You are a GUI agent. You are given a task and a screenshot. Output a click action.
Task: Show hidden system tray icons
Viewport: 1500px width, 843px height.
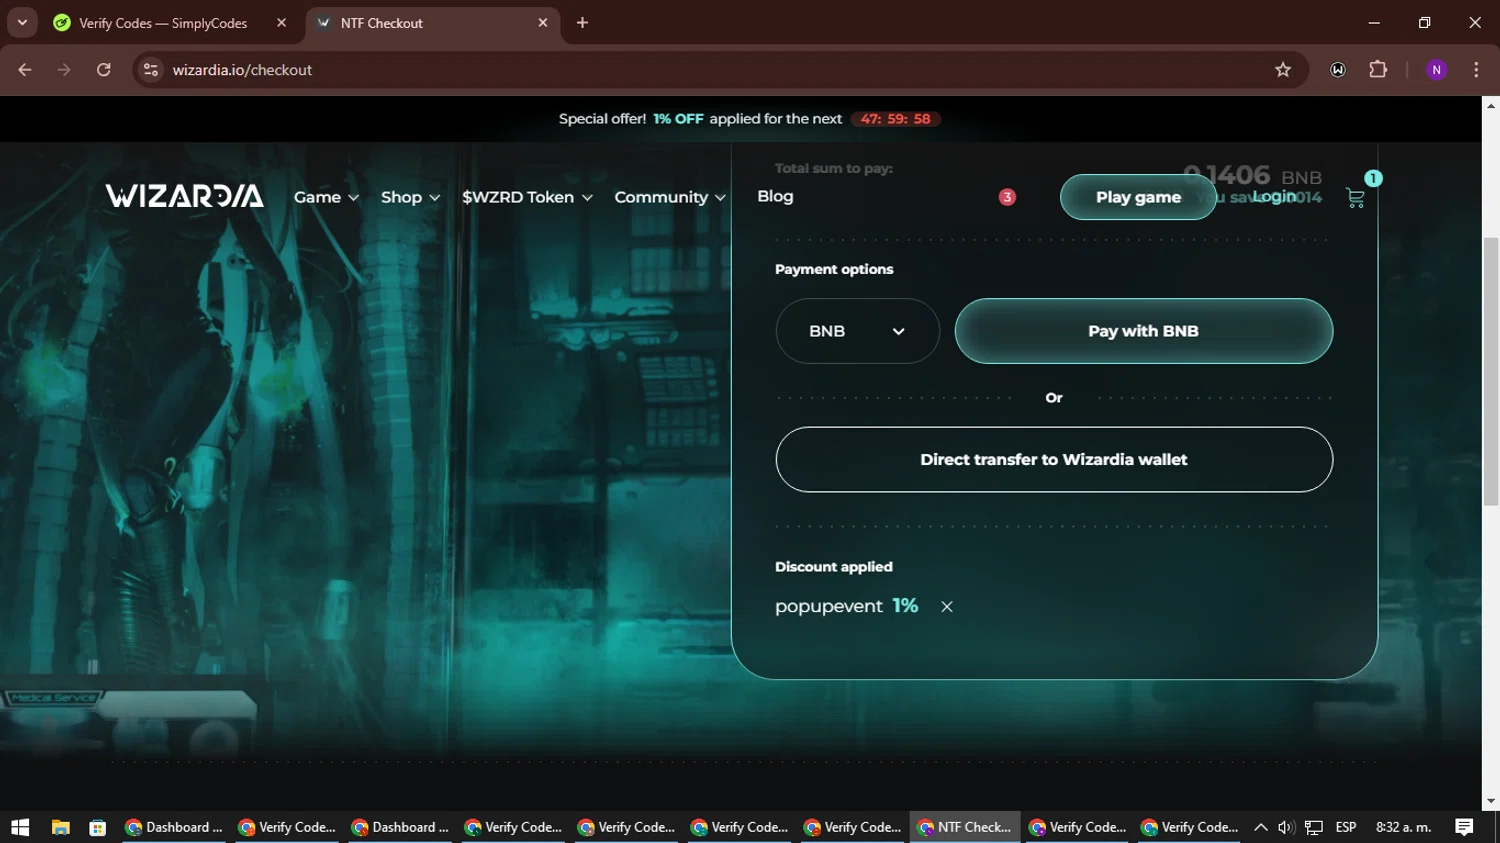click(1260, 827)
